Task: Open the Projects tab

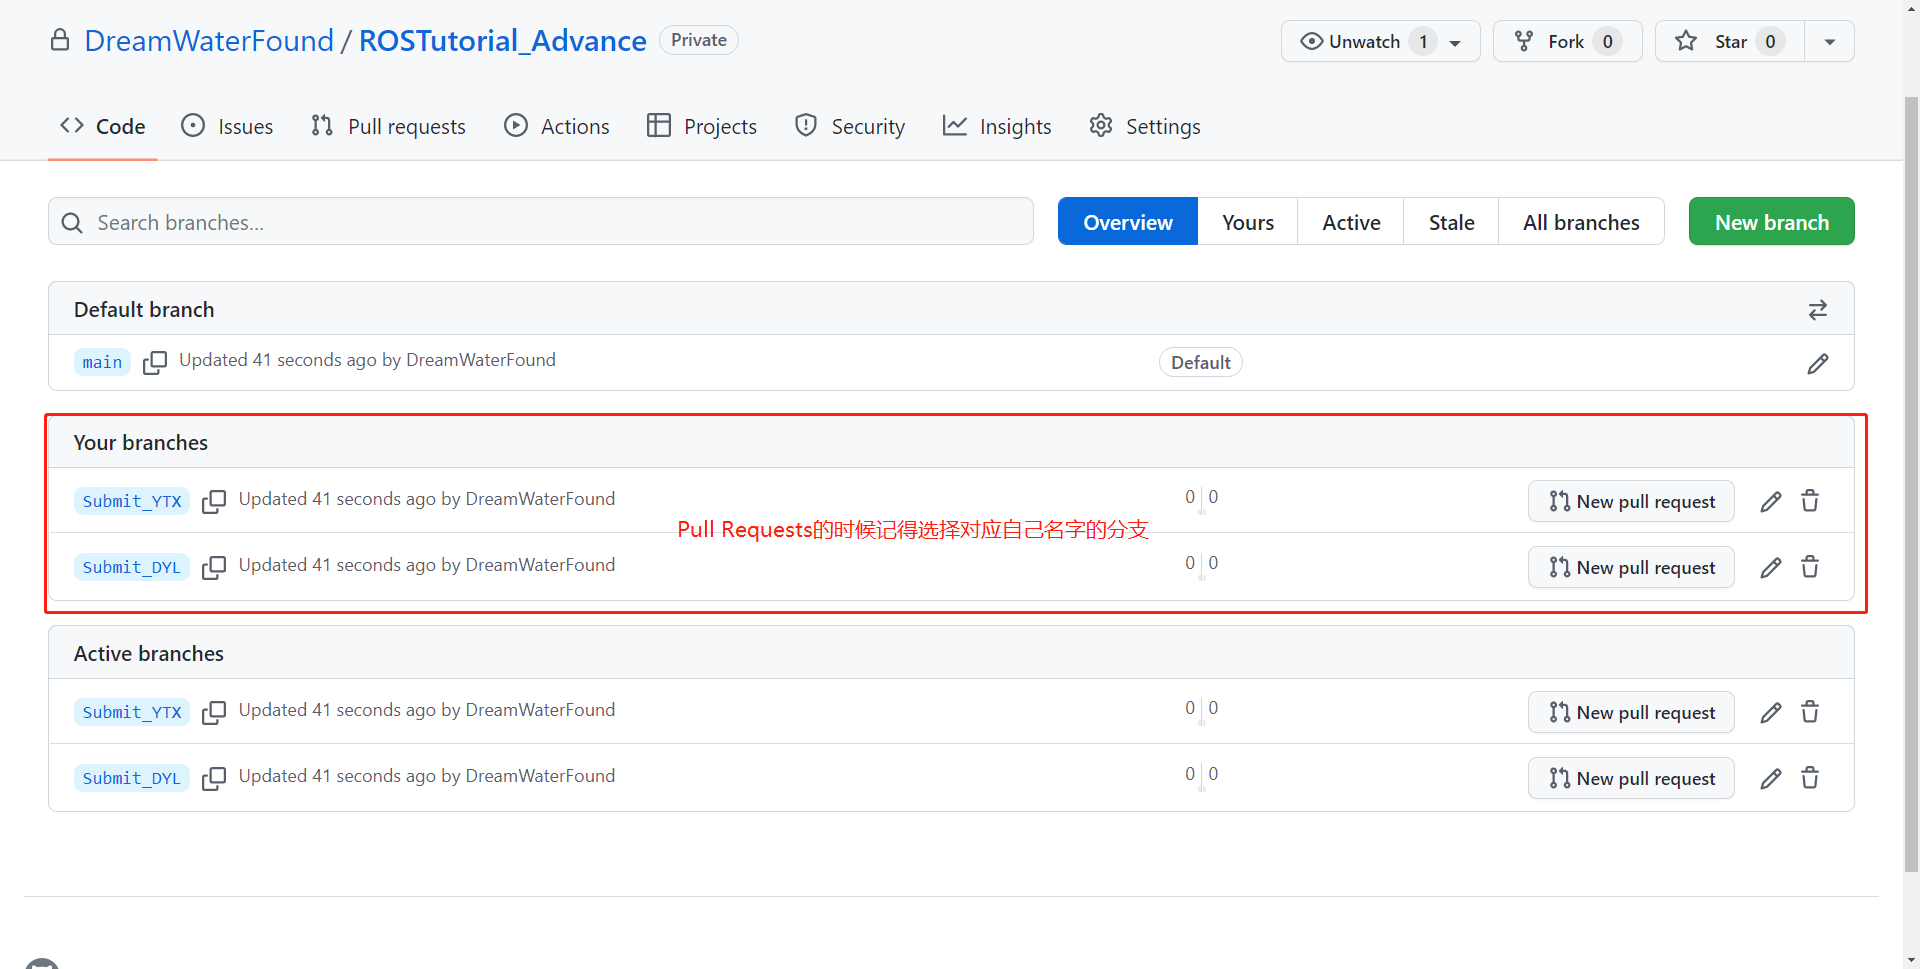Action: point(702,127)
